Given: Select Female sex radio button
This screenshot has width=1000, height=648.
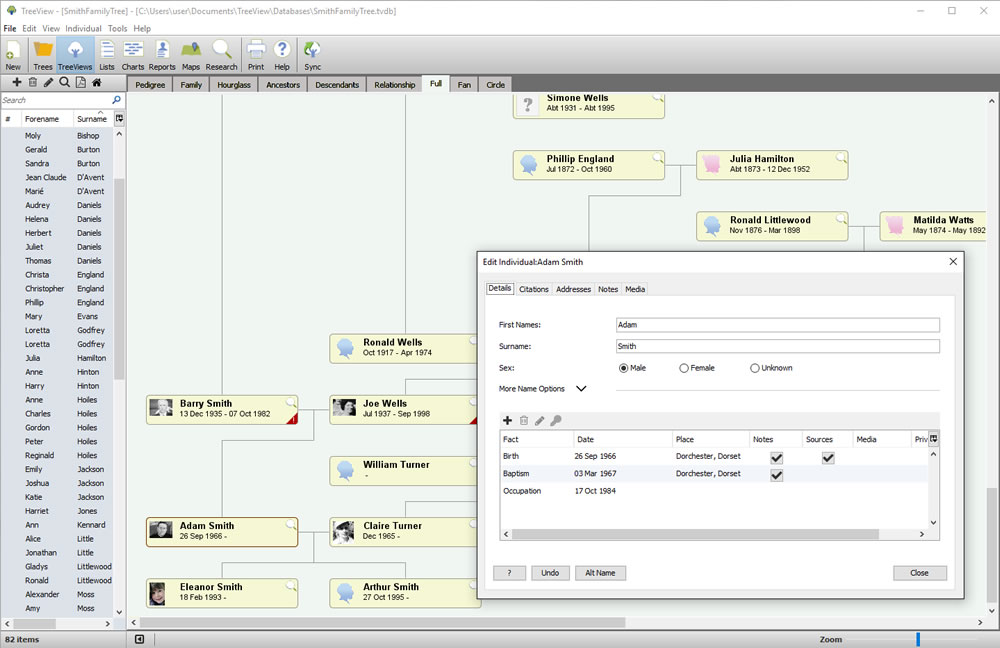Looking at the screenshot, I should [x=684, y=368].
